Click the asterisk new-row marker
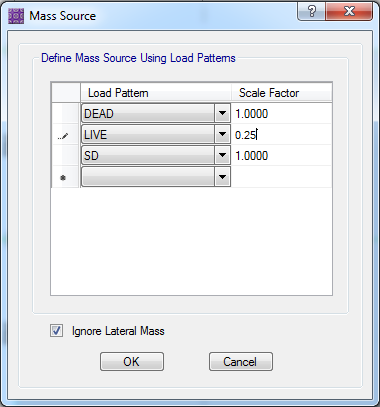 point(65,177)
